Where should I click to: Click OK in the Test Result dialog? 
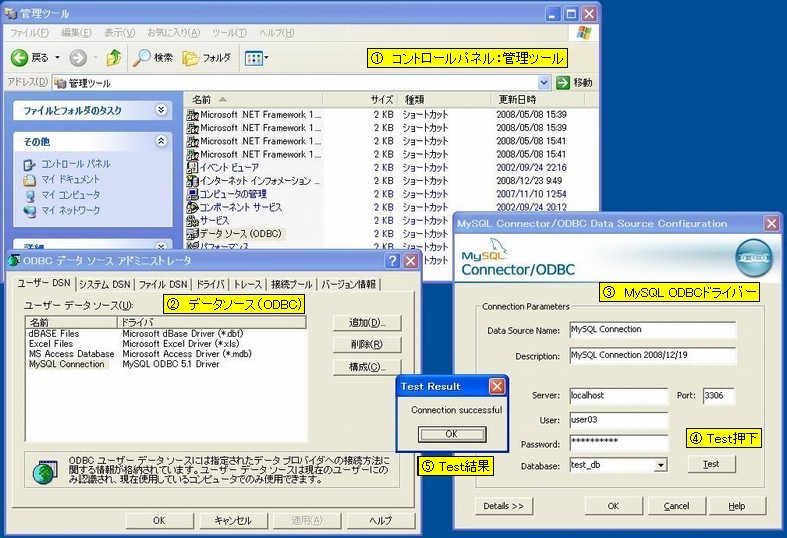(452, 434)
